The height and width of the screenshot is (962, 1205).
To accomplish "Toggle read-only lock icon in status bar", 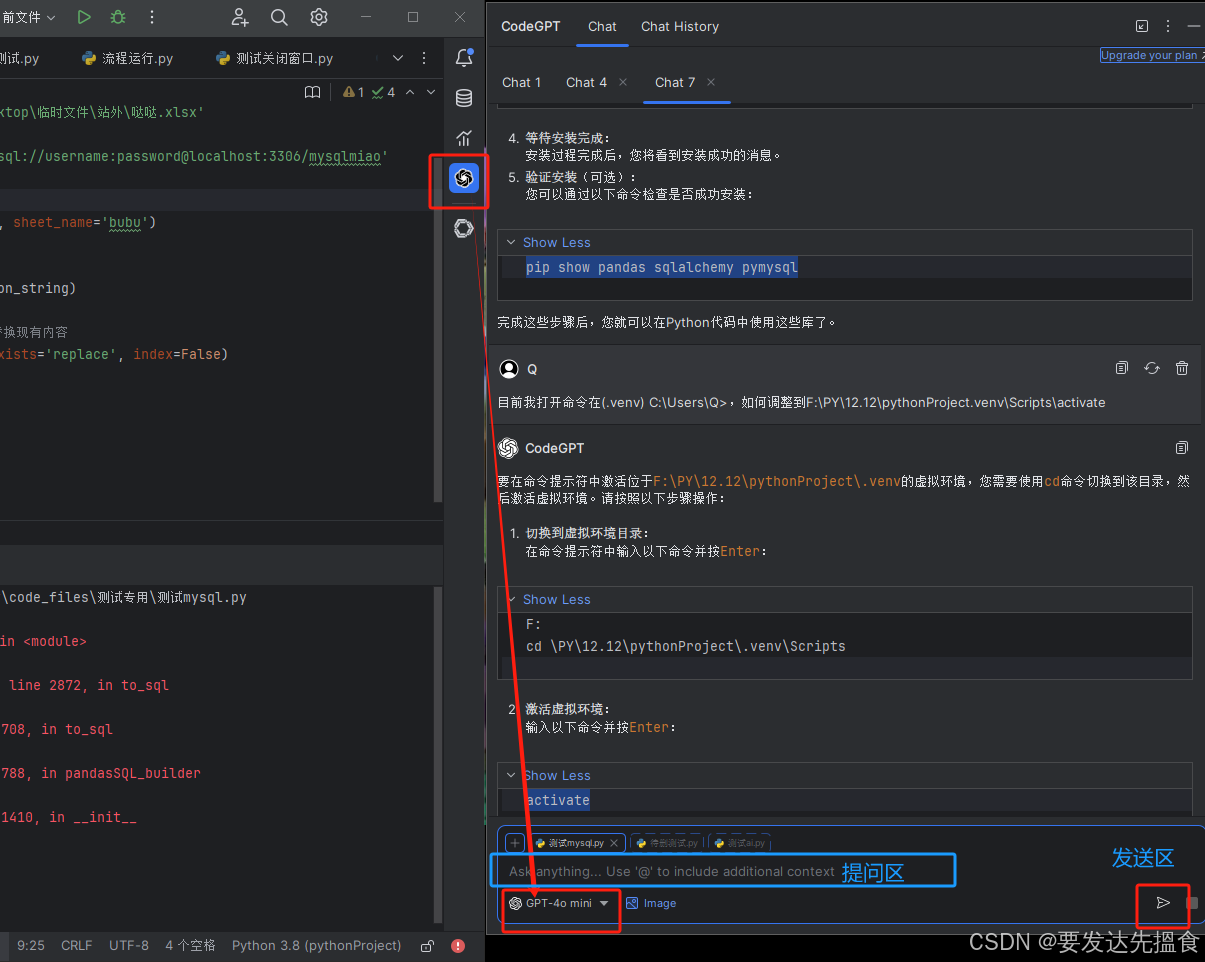I will pyautogui.click(x=427, y=945).
